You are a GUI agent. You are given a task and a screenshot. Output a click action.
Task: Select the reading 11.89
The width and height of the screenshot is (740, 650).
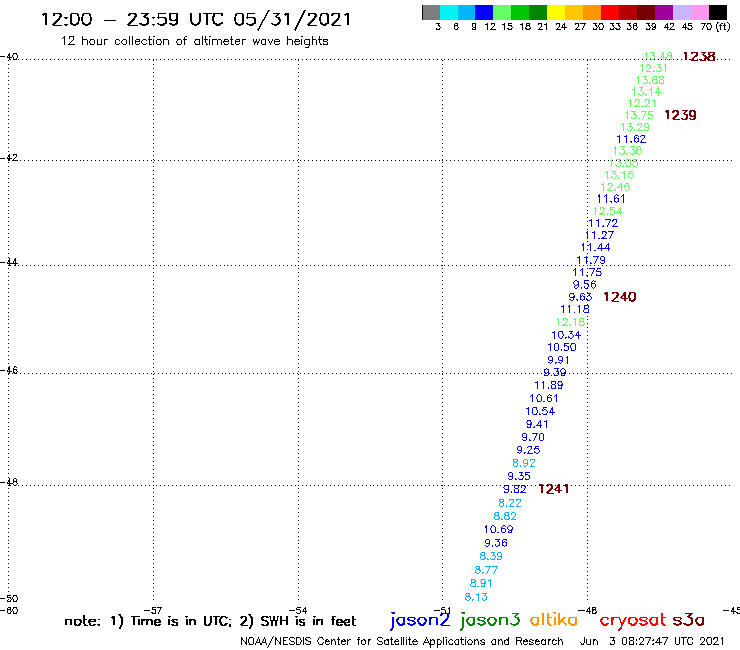[548, 385]
